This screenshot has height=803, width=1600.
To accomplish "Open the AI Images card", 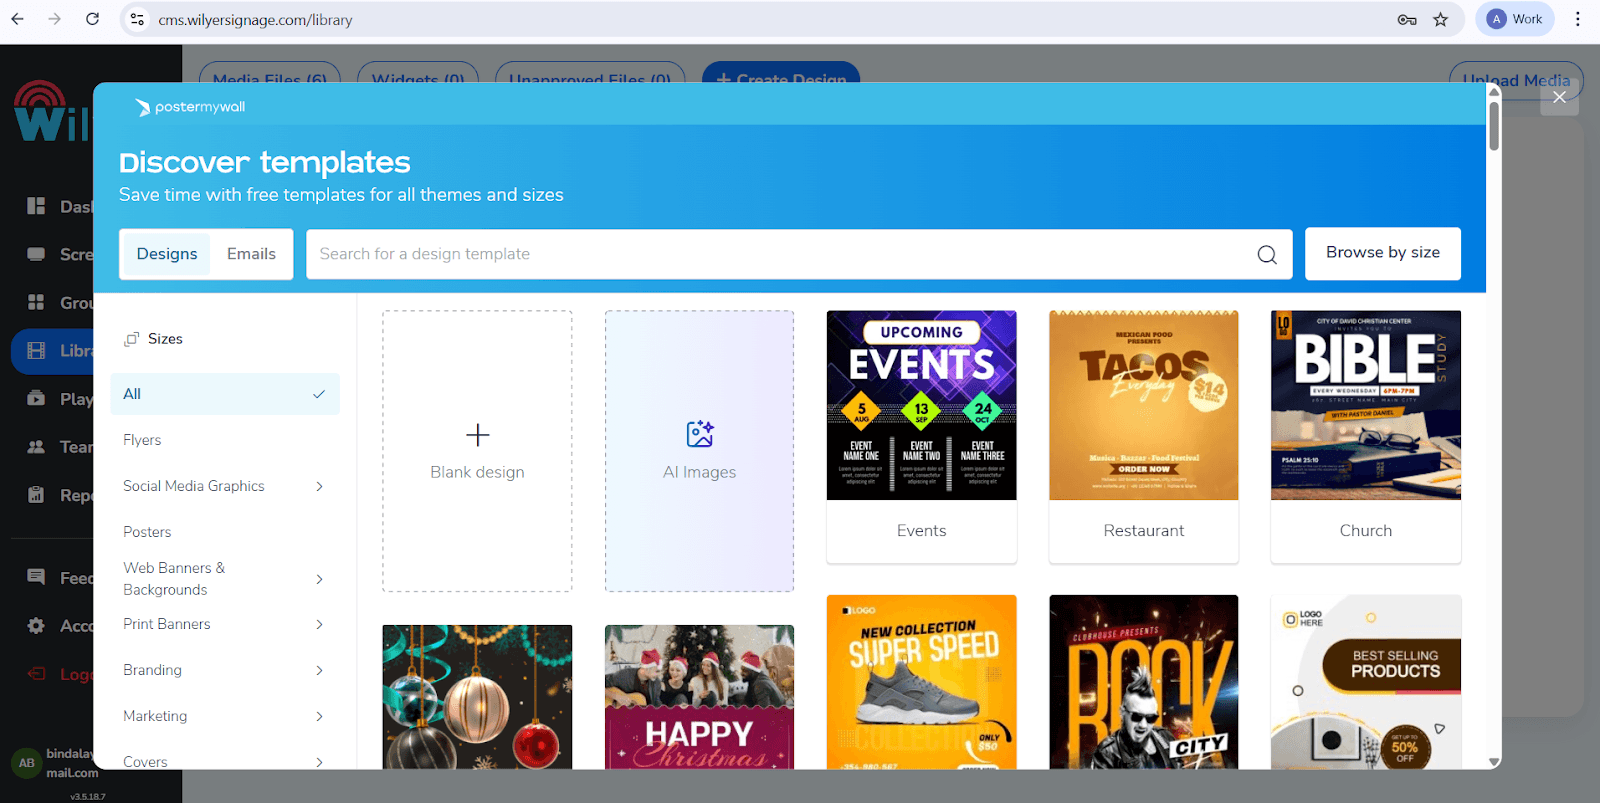I will click(699, 451).
